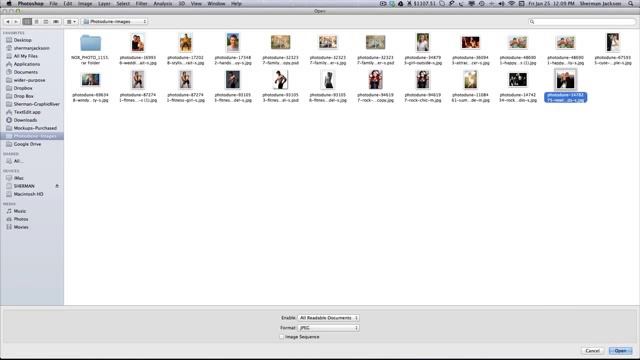Select the photodune-36094 attractive thumbnail

470,42
